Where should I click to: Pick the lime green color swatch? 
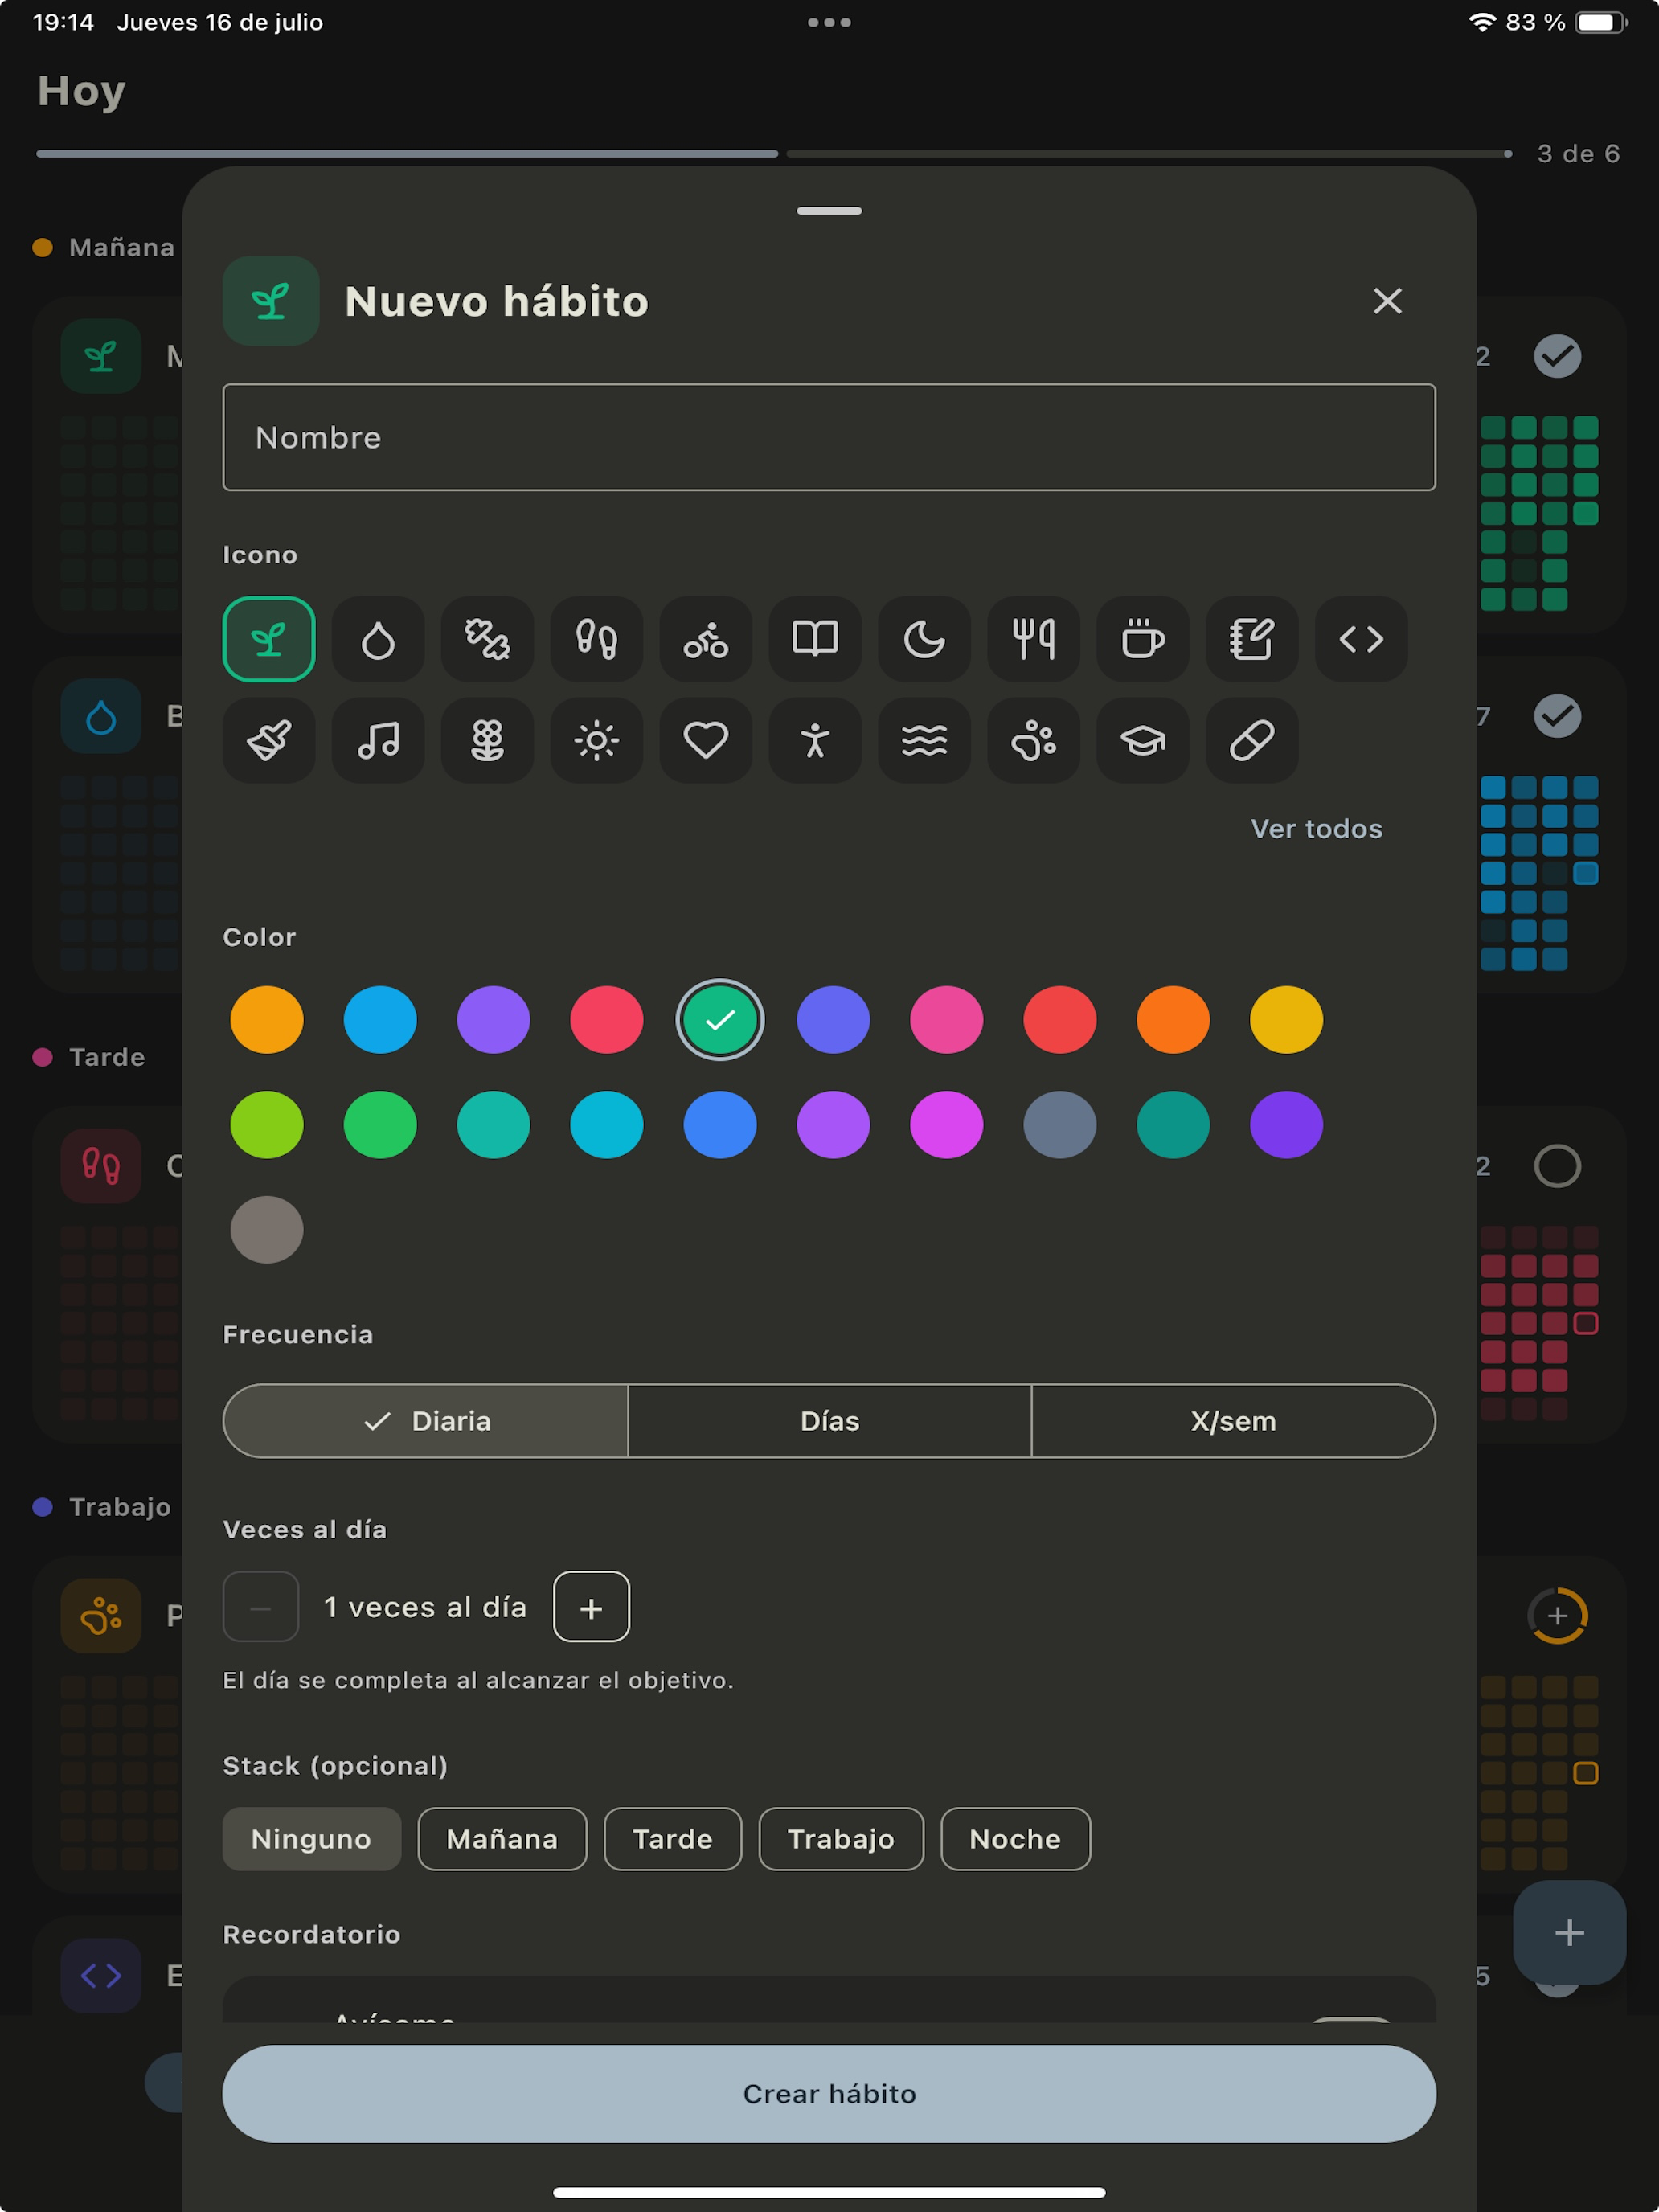(x=267, y=1125)
